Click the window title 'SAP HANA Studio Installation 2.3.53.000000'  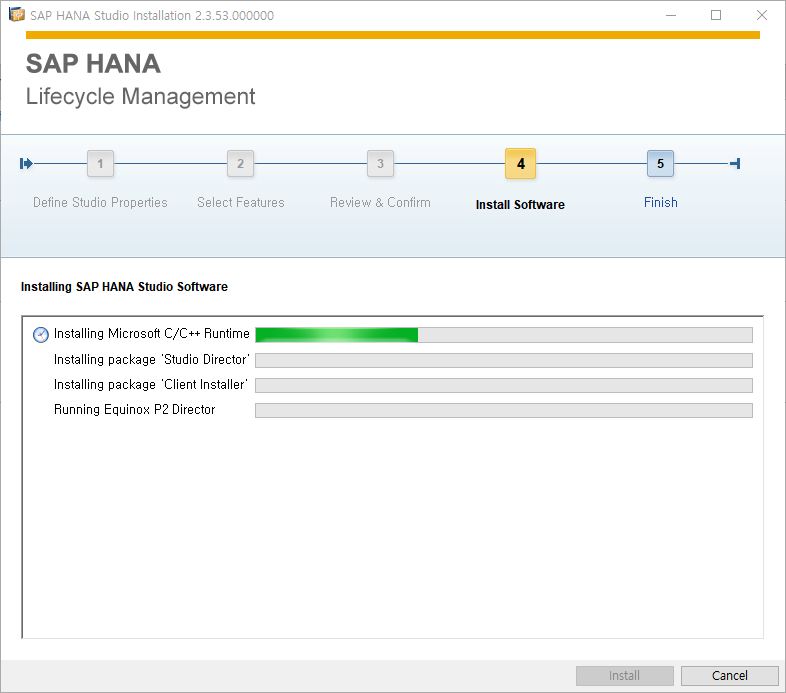coord(152,16)
